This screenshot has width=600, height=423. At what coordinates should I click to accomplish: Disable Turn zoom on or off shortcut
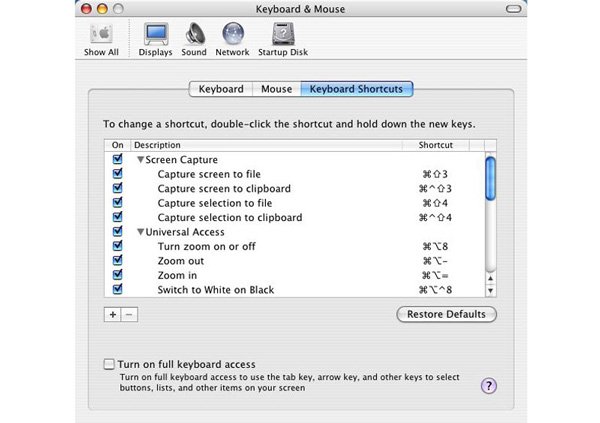[x=117, y=245]
